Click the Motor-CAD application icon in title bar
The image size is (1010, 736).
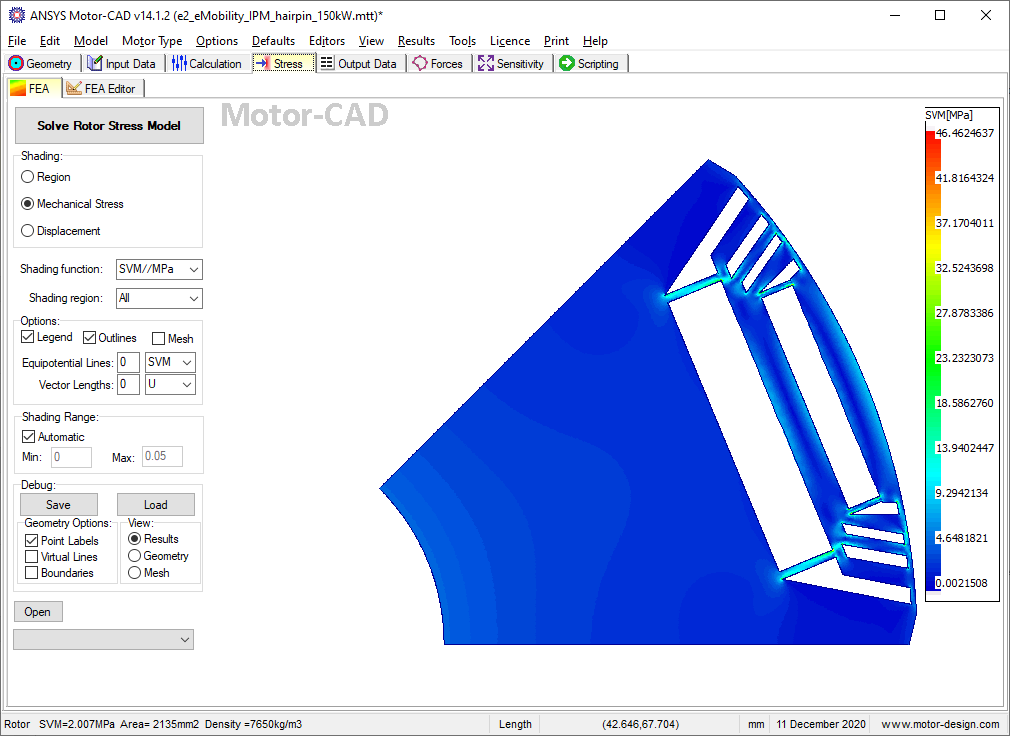17,15
